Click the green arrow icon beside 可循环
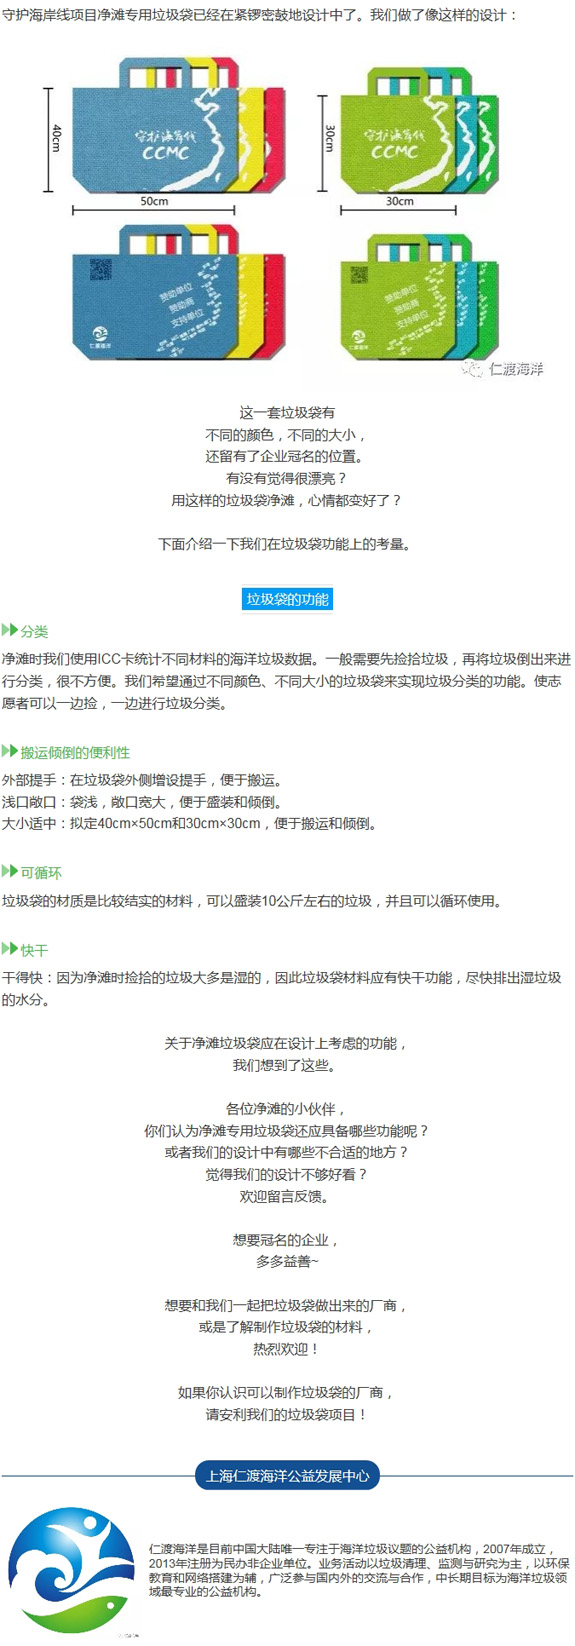 click(10, 871)
